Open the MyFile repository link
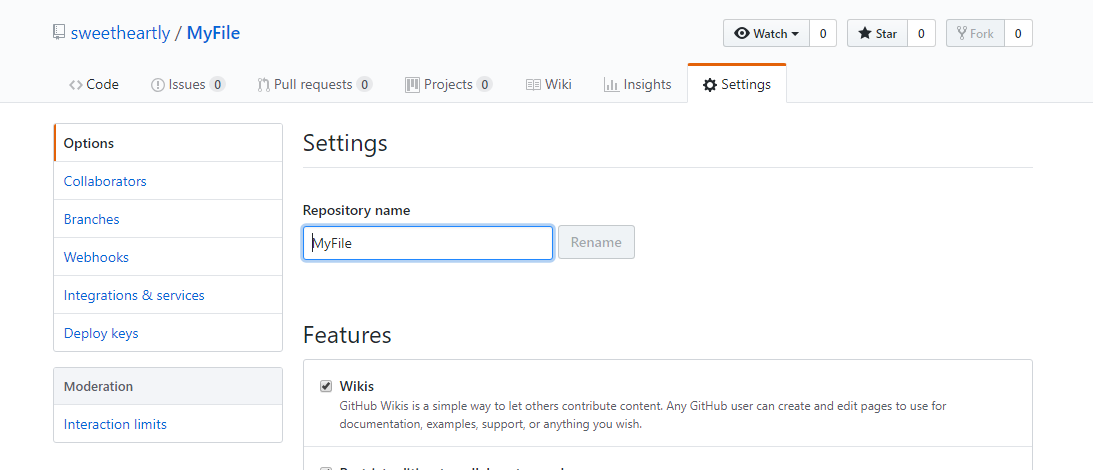The image size is (1093, 470). click(x=213, y=33)
